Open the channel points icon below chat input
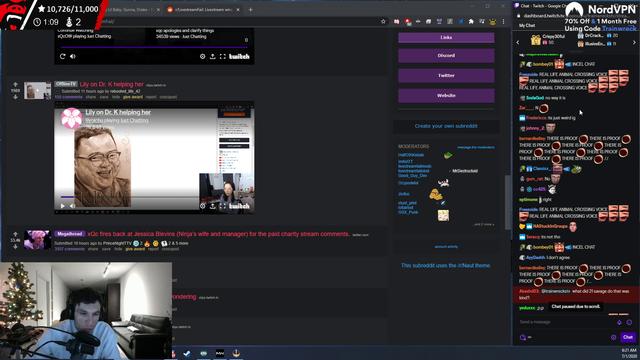 523,337
